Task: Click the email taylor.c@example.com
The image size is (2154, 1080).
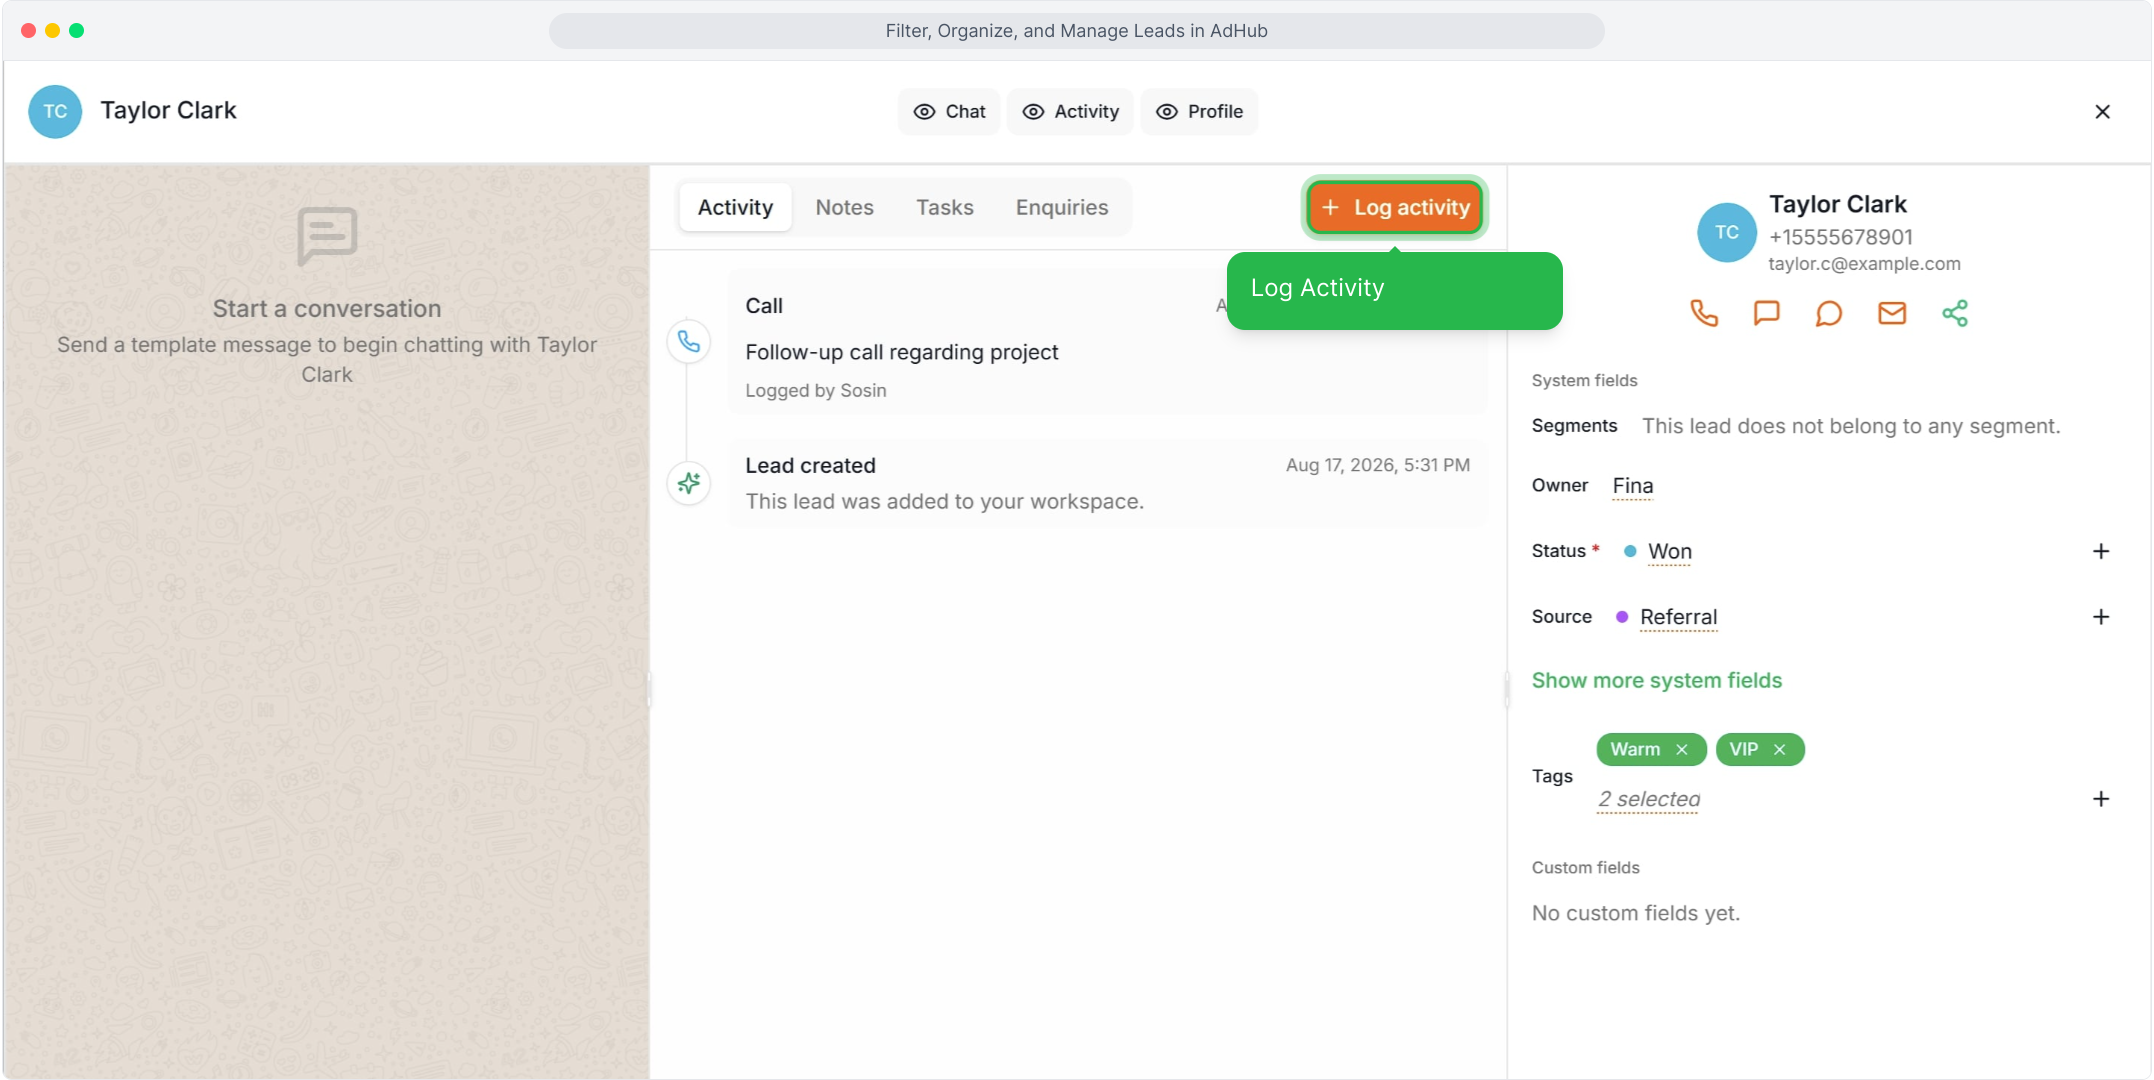Action: pyautogui.click(x=1864, y=264)
